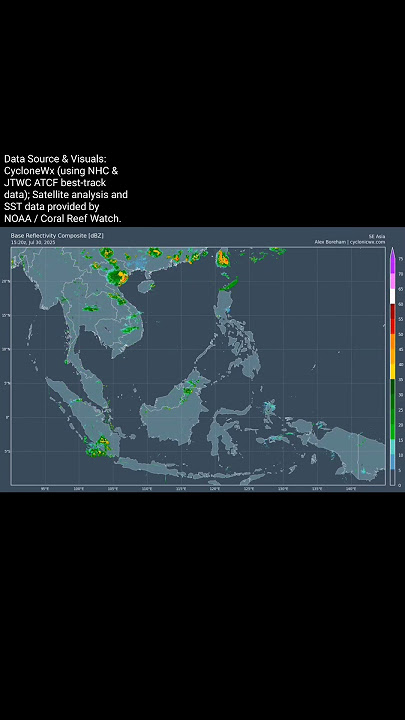Click the white 60-65 dBZ color band

[392, 296]
